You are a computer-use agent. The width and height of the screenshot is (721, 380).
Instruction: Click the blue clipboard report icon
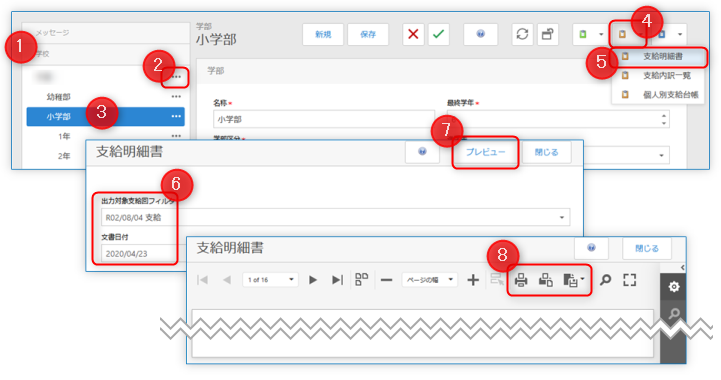click(662, 35)
